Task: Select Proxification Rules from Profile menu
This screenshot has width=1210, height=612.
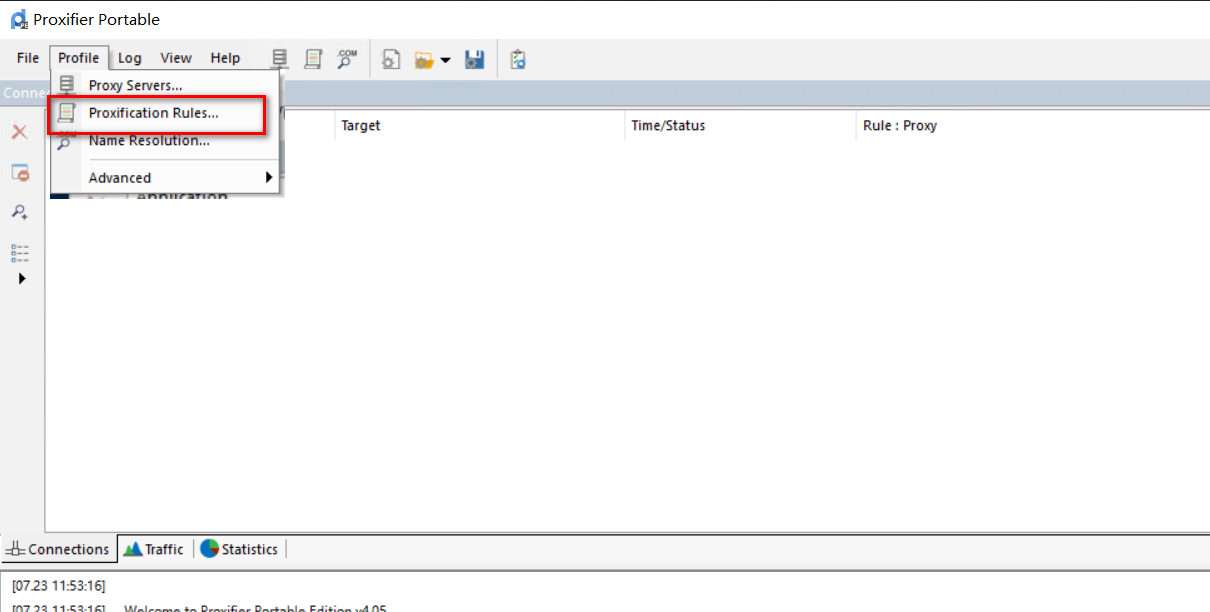Action: point(153,113)
